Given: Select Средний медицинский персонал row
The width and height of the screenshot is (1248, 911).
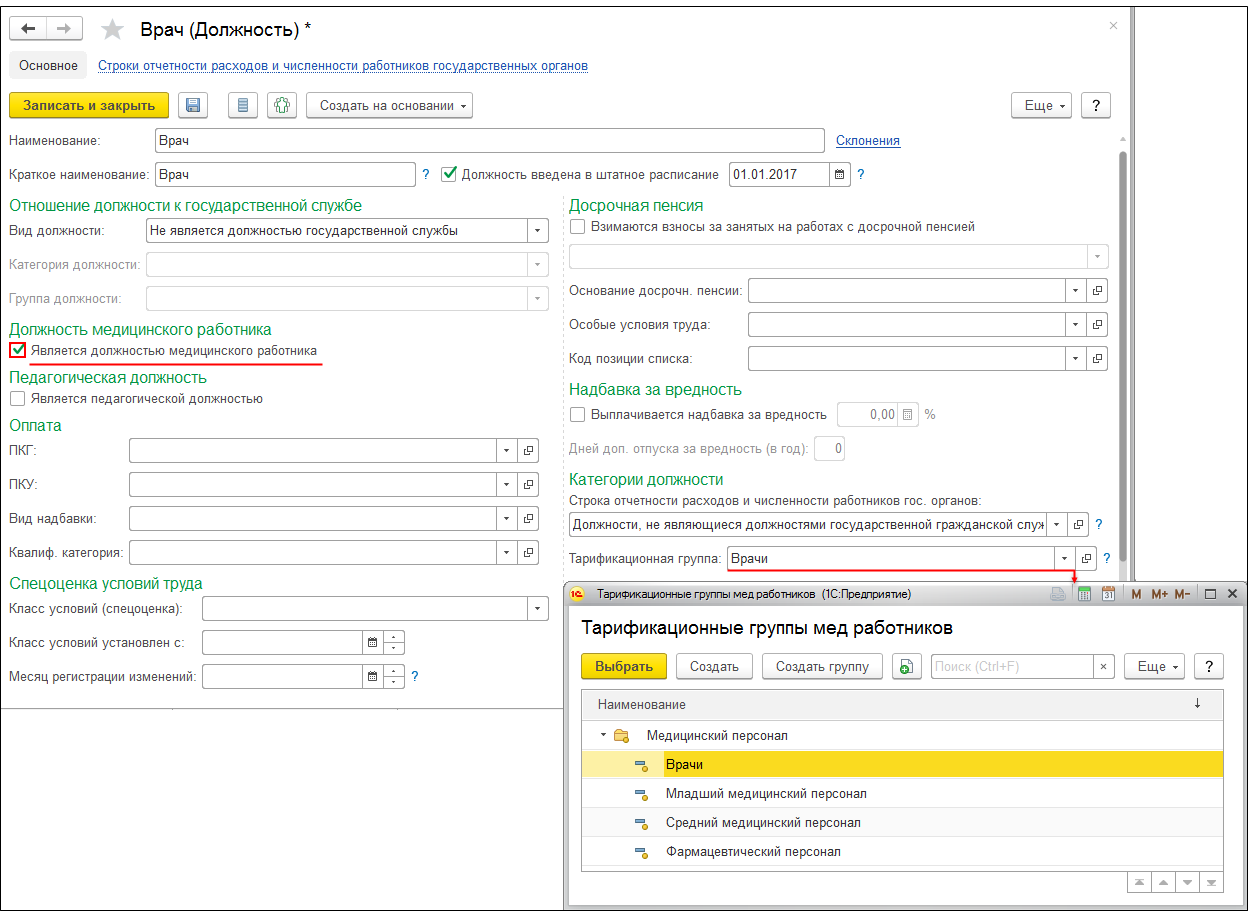Looking at the screenshot, I should pos(902,823).
